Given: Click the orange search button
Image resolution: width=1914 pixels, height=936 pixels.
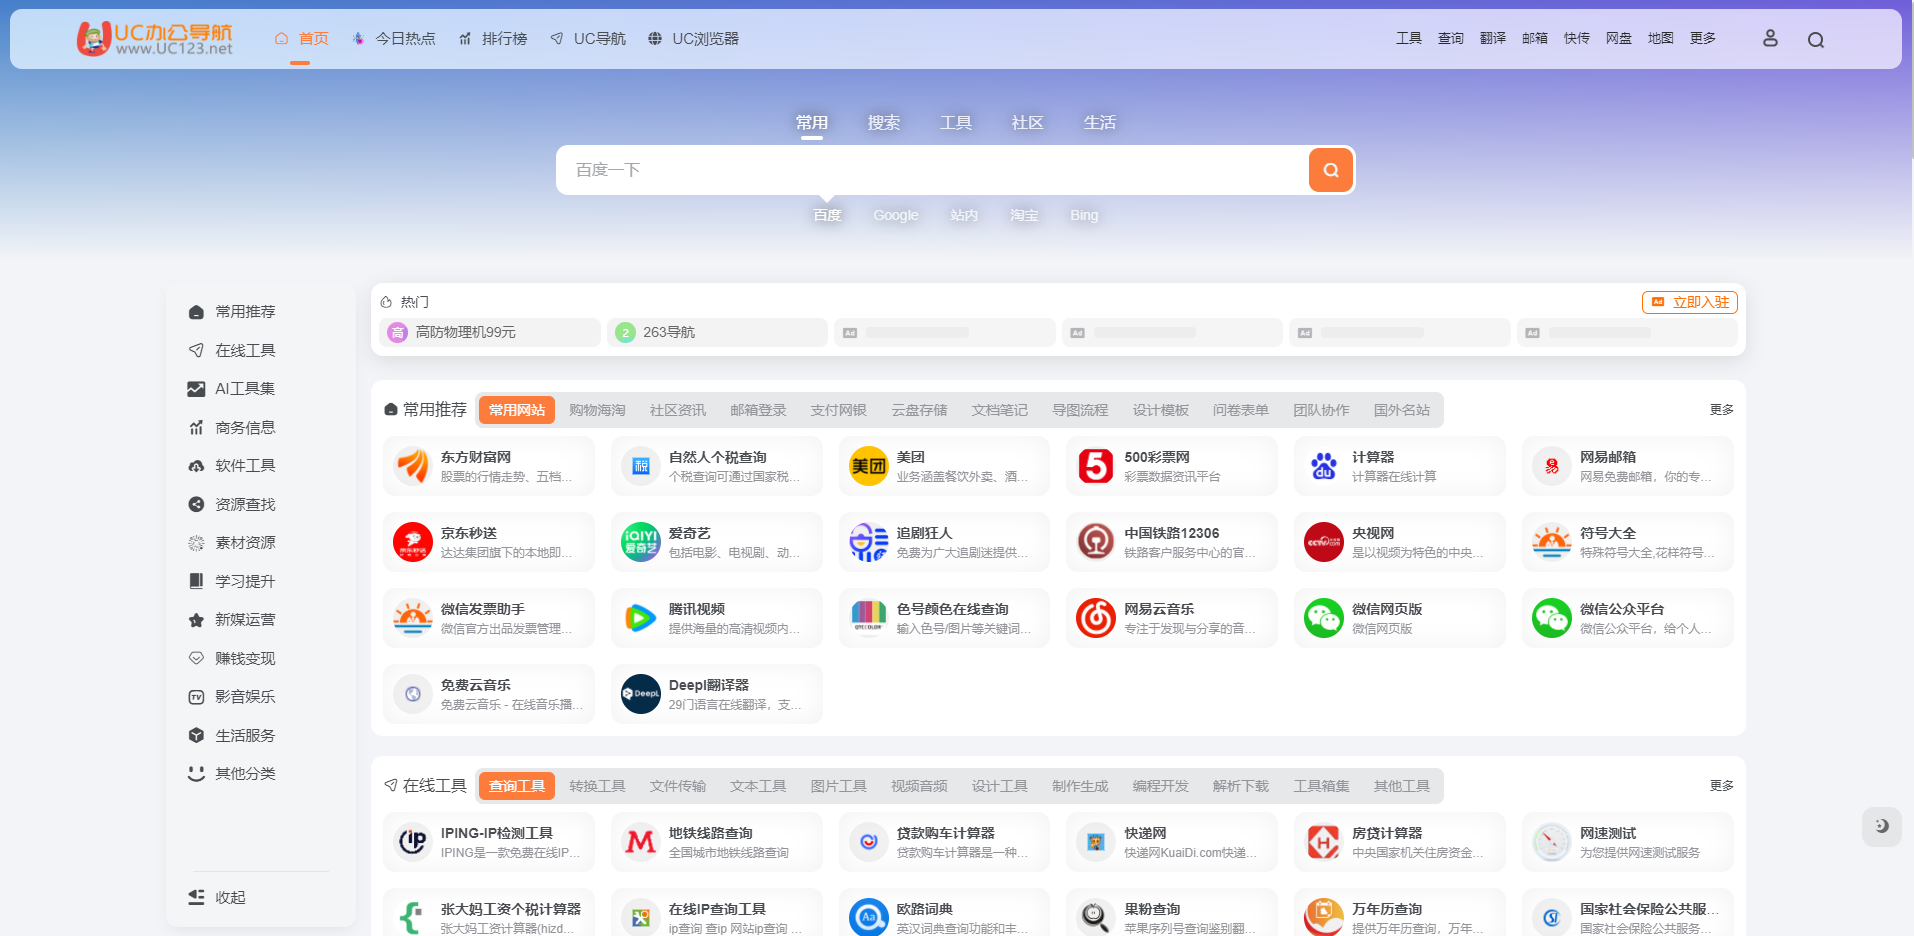Looking at the screenshot, I should coord(1330,170).
